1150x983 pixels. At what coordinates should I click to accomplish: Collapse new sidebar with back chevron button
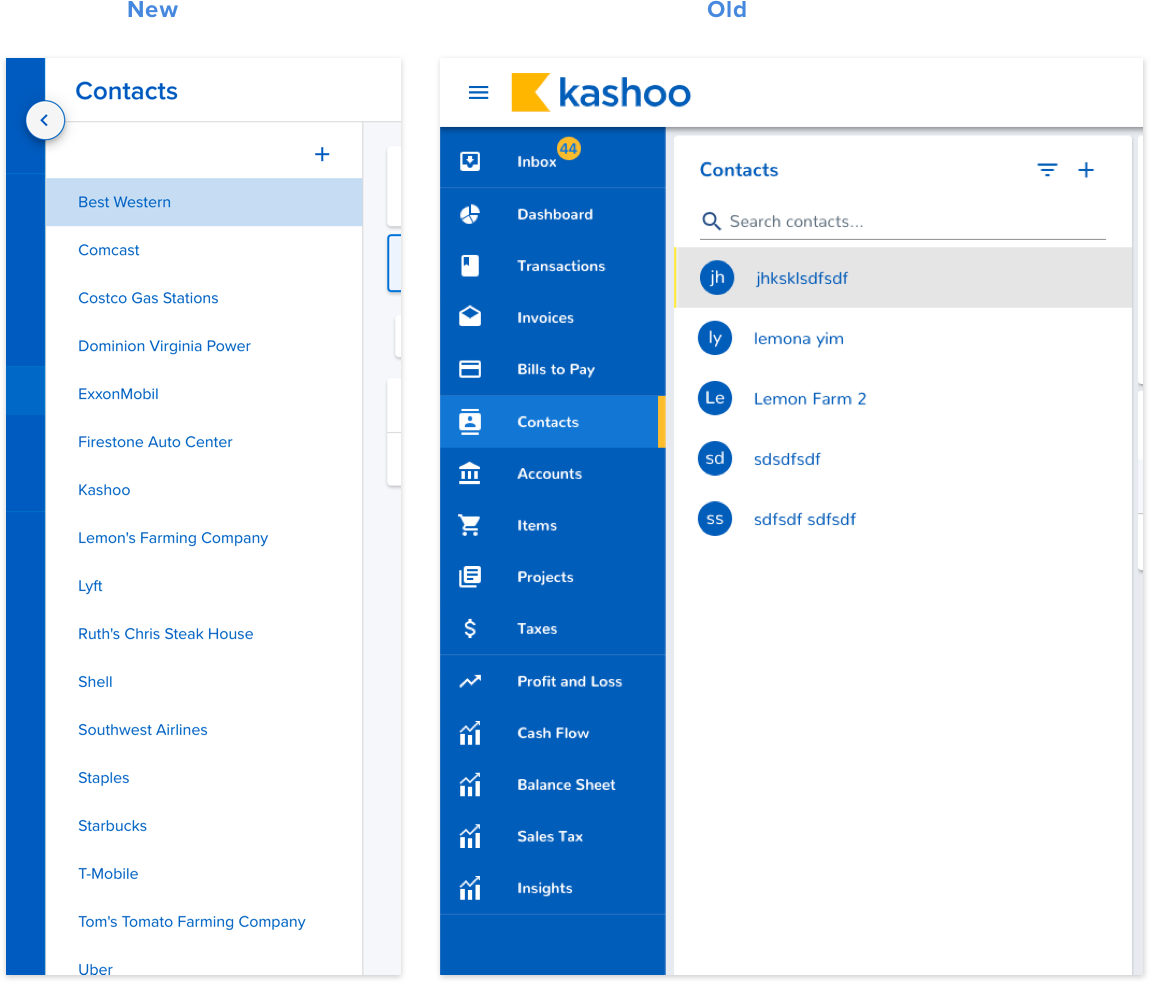[x=45, y=120]
